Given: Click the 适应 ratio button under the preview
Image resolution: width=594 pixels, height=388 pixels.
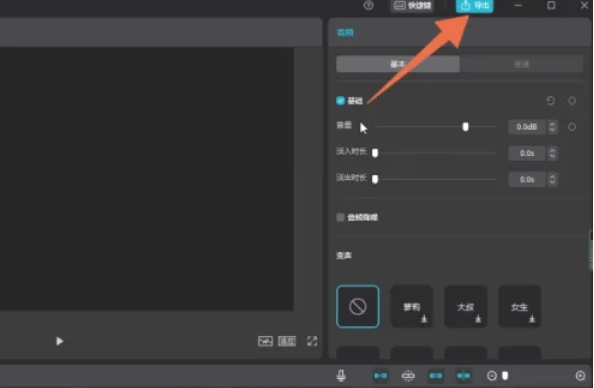Looking at the screenshot, I should click(x=287, y=341).
